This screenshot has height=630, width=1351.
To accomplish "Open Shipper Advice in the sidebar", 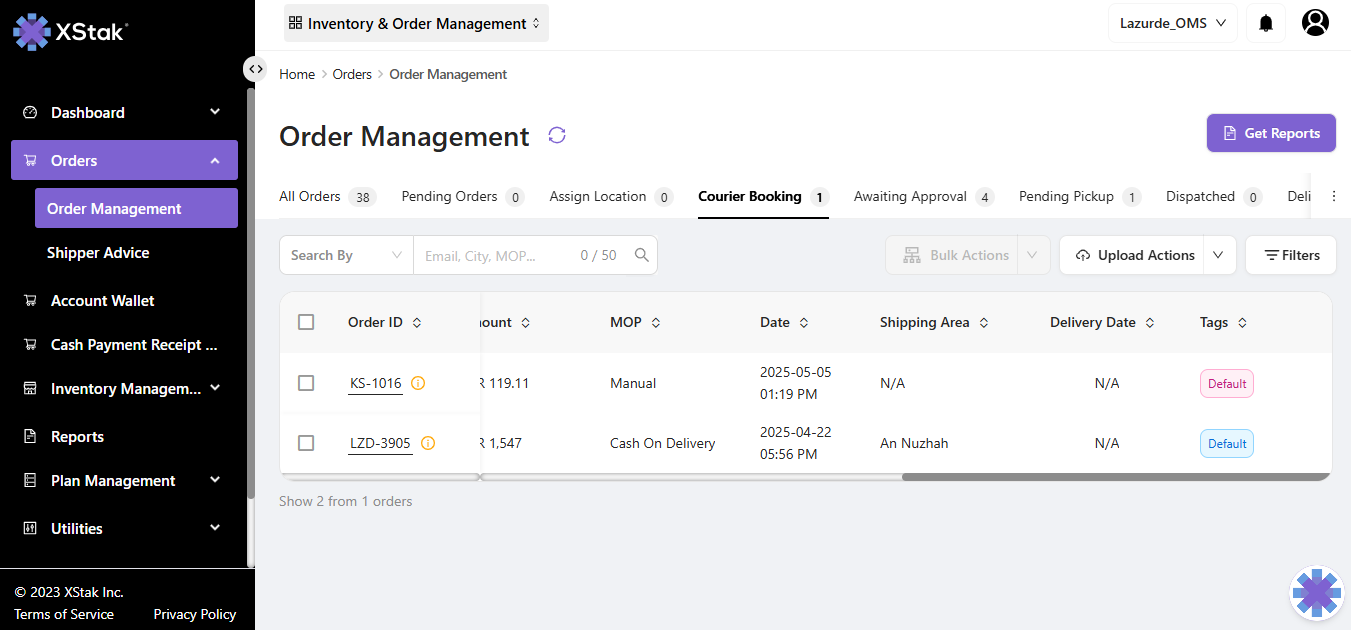I will pyautogui.click(x=98, y=253).
